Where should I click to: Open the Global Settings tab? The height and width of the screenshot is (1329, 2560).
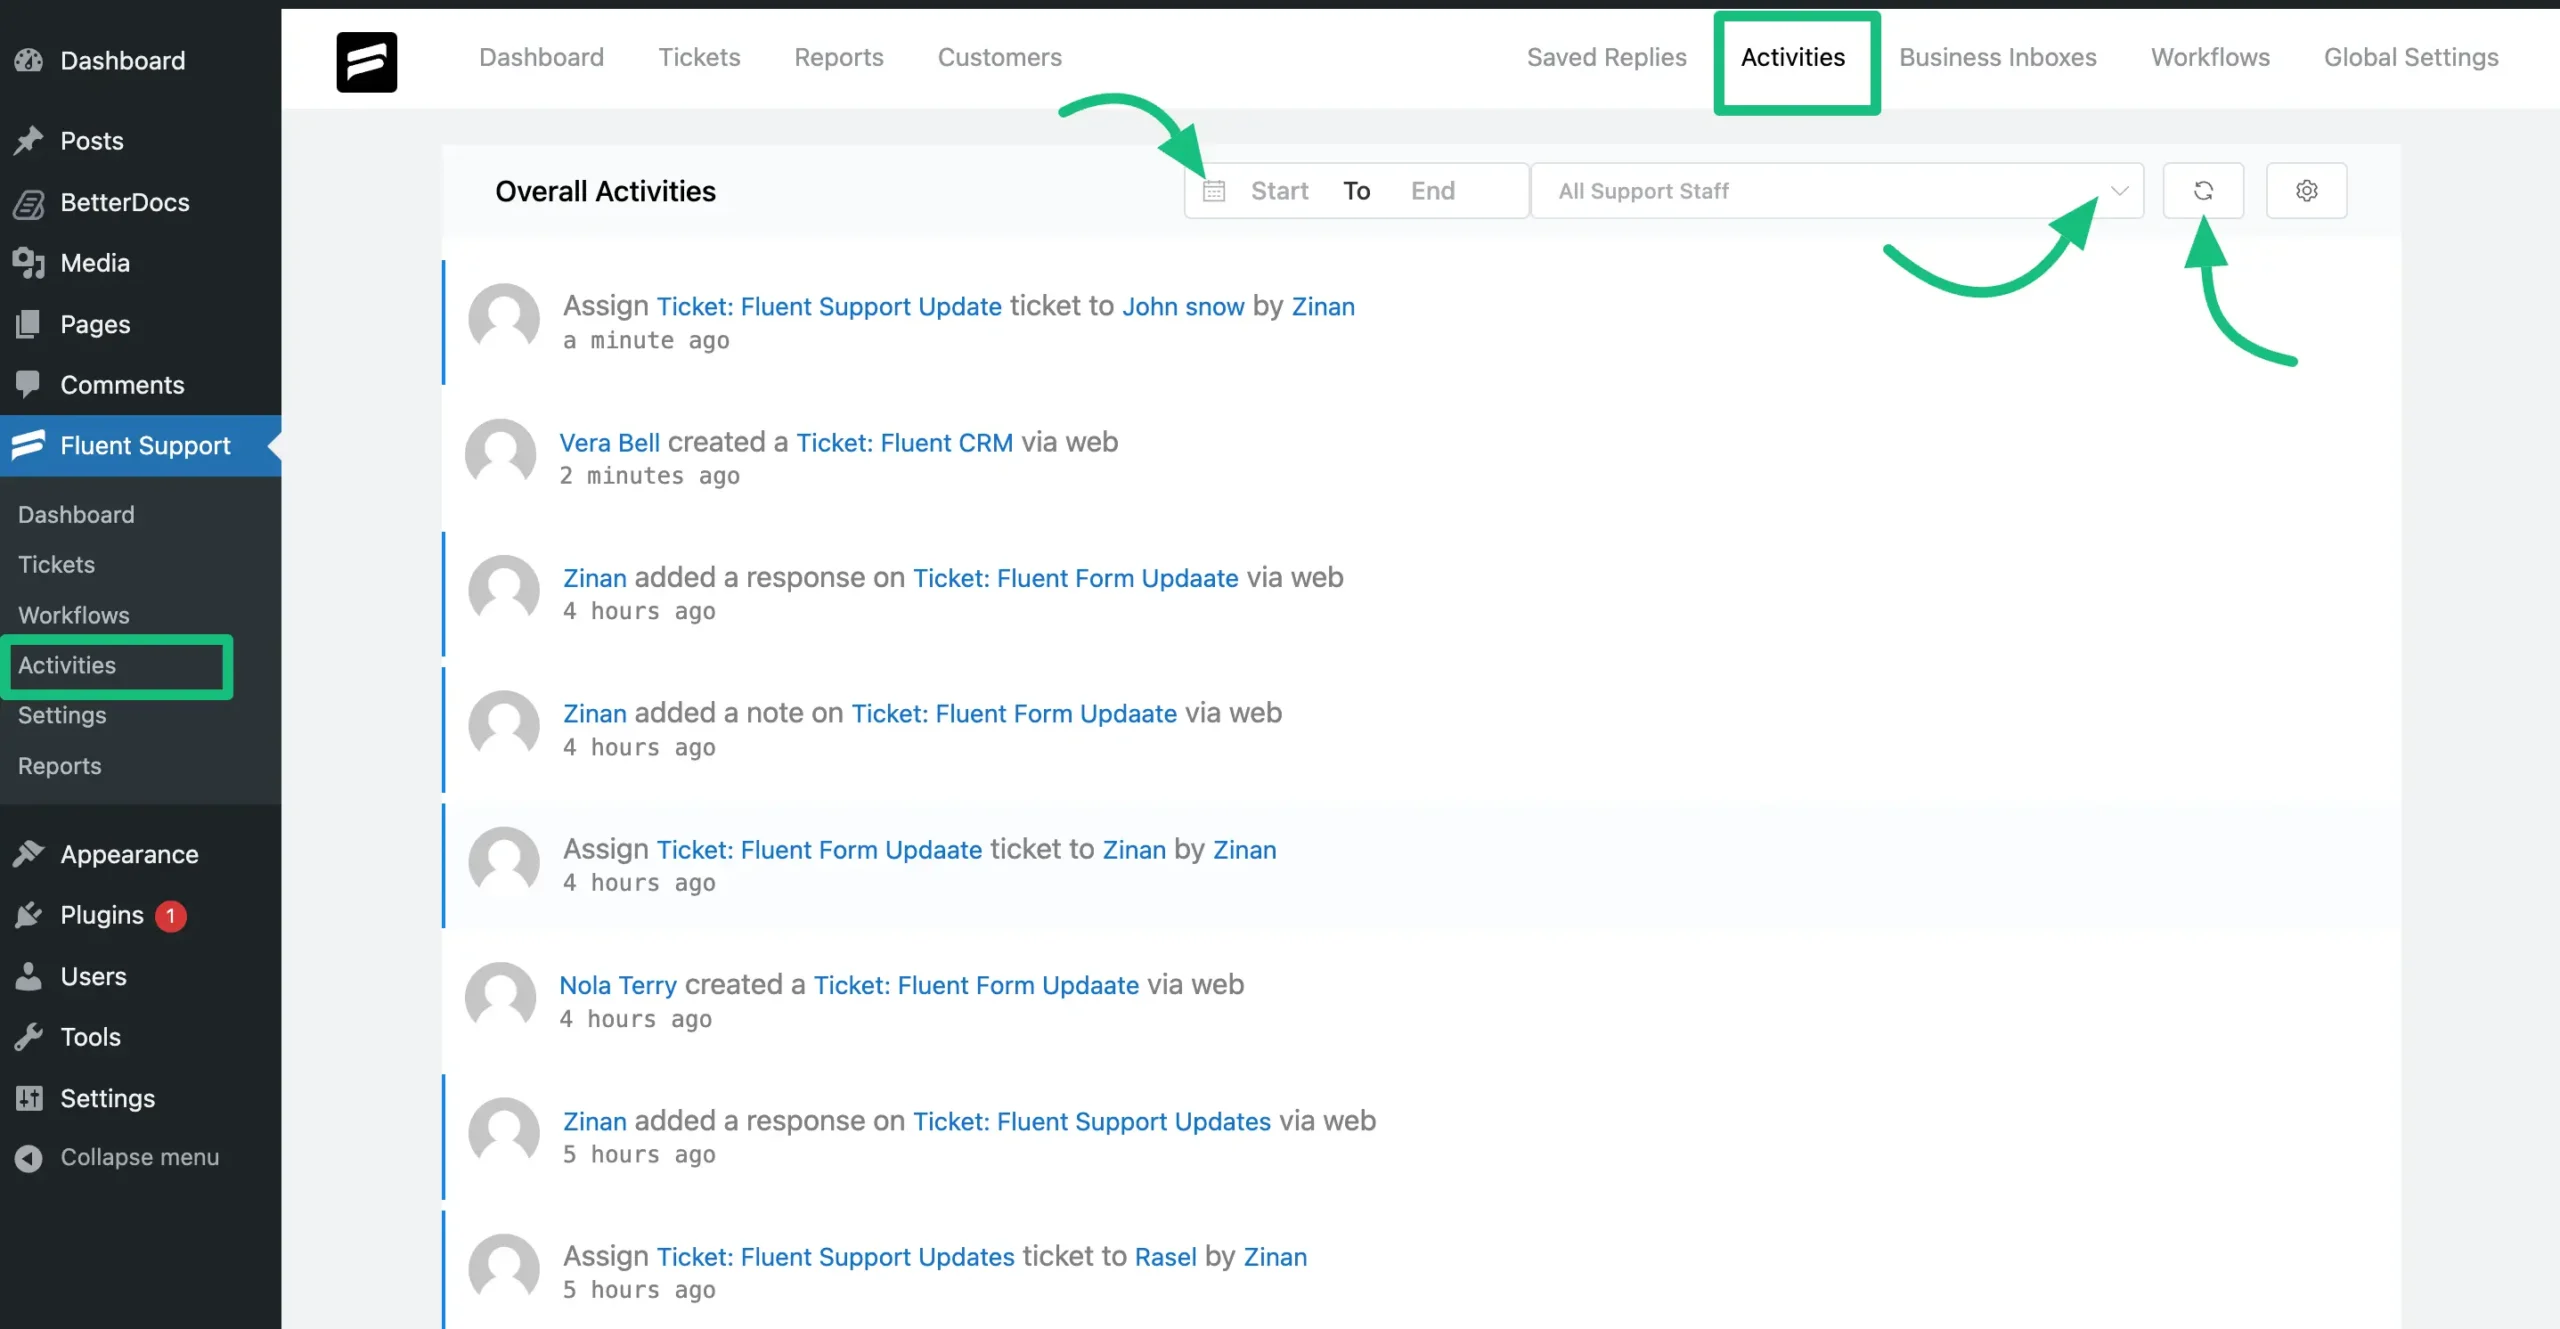click(2410, 57)
